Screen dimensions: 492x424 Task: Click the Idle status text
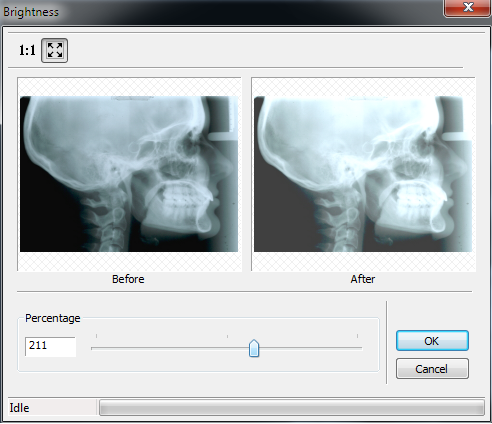(x=19, y=408)
